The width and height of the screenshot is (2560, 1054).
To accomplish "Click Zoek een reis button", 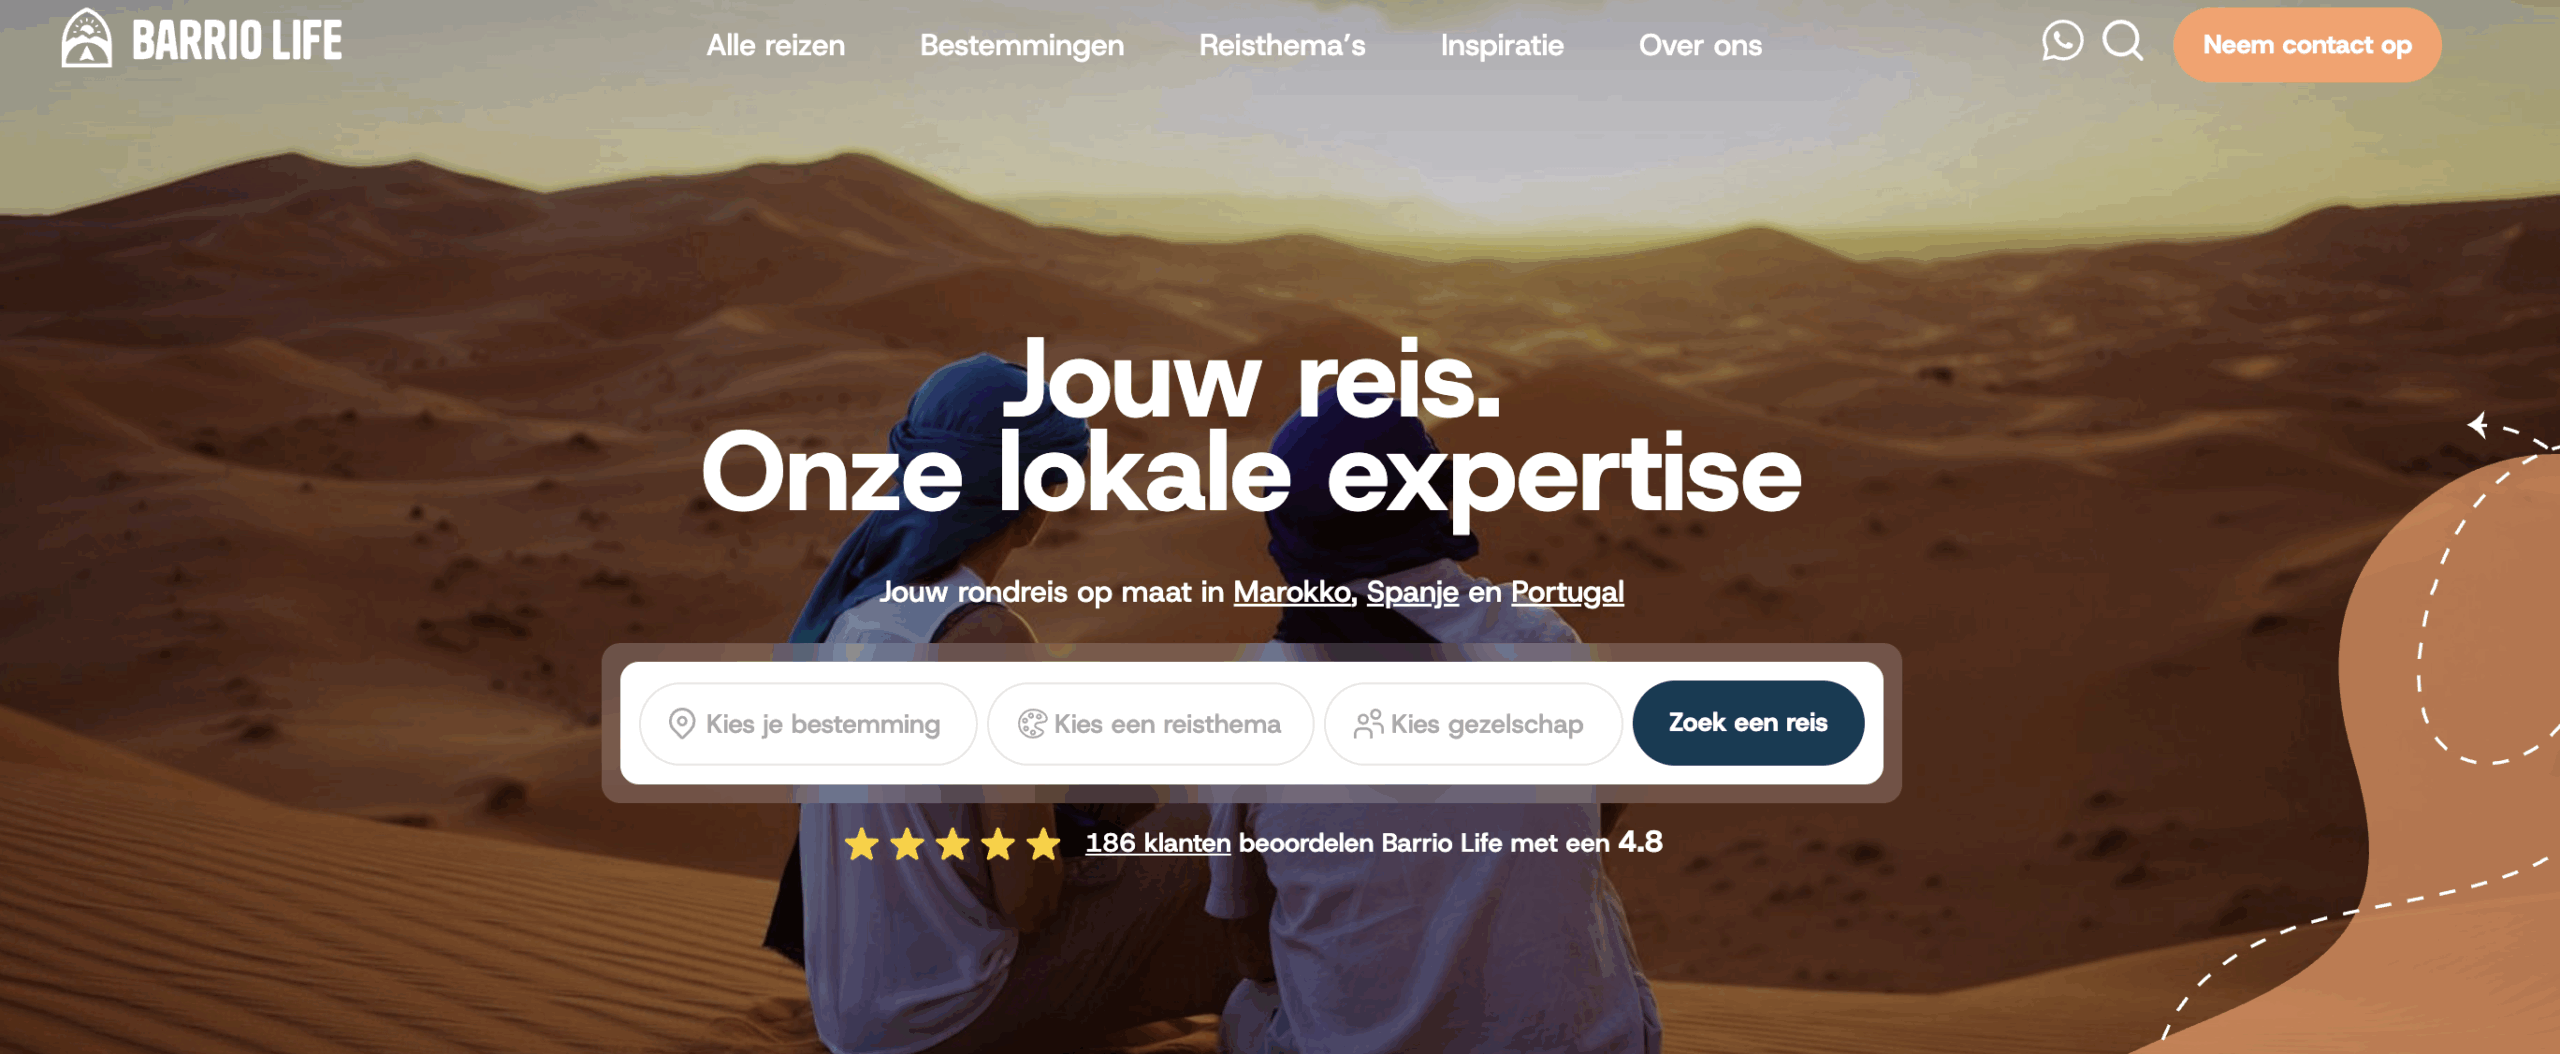I will pos(1747,723).
